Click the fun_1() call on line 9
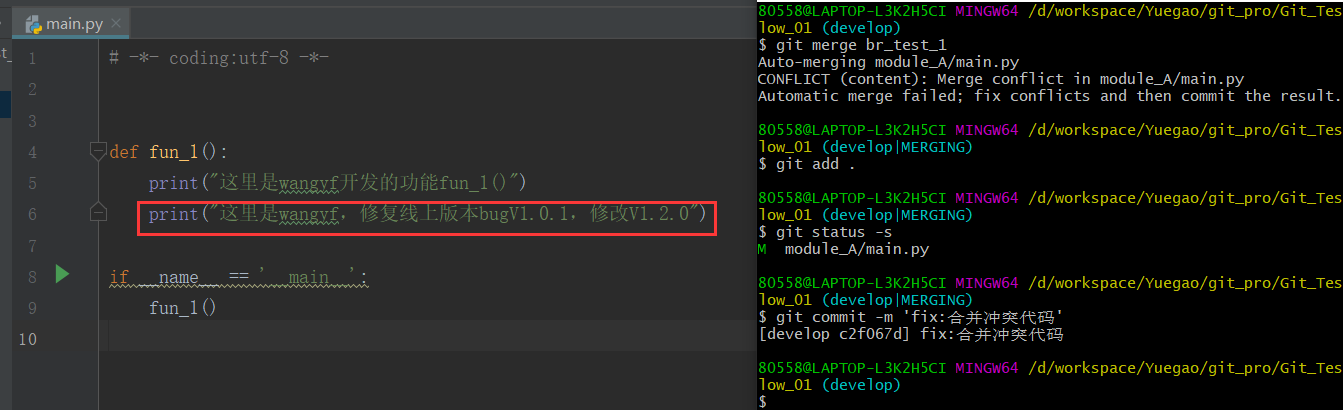Screen dimensions: 1343x410 183,308
